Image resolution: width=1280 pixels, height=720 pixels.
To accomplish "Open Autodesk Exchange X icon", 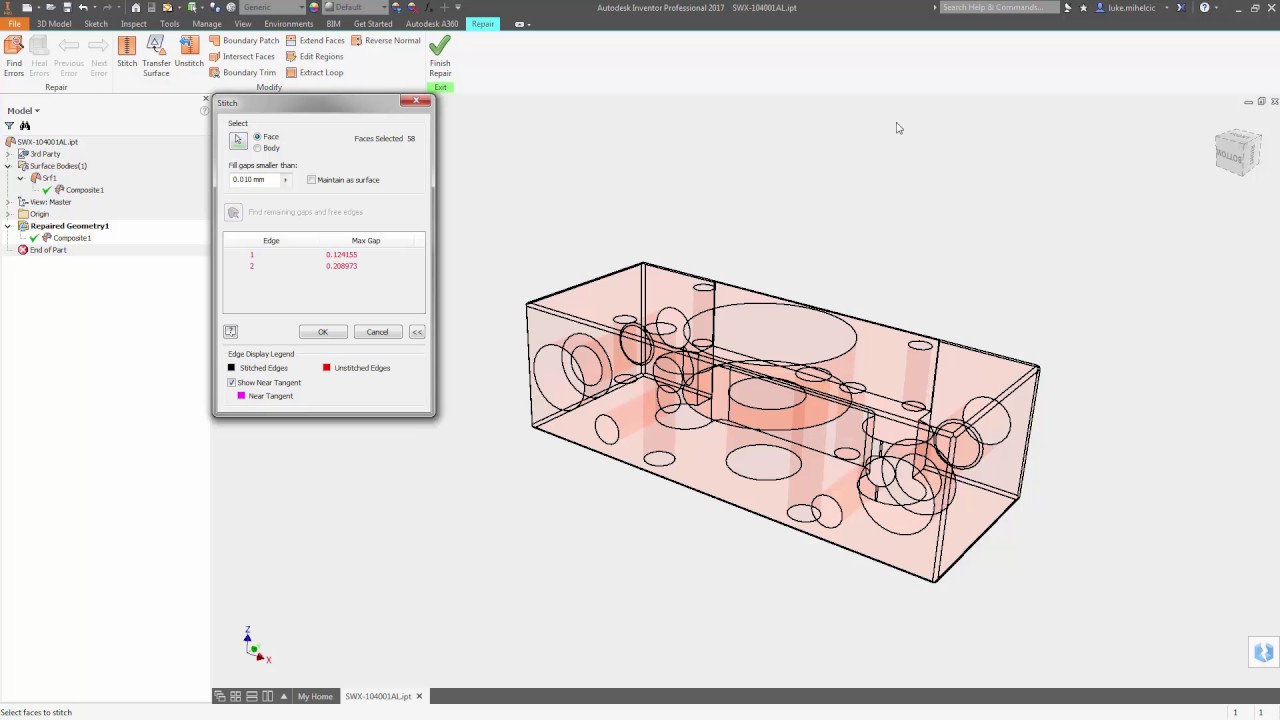I will 1180,7.
